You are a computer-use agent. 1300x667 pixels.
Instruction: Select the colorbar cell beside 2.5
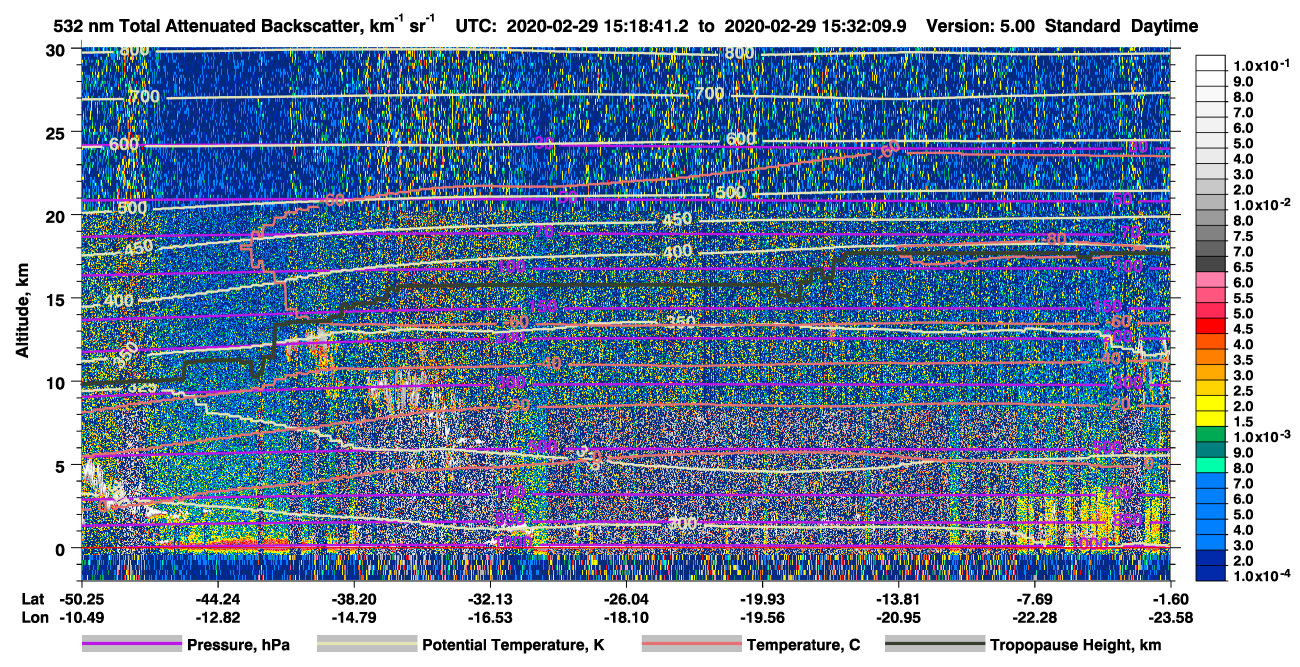click(x=1212, y=390)
